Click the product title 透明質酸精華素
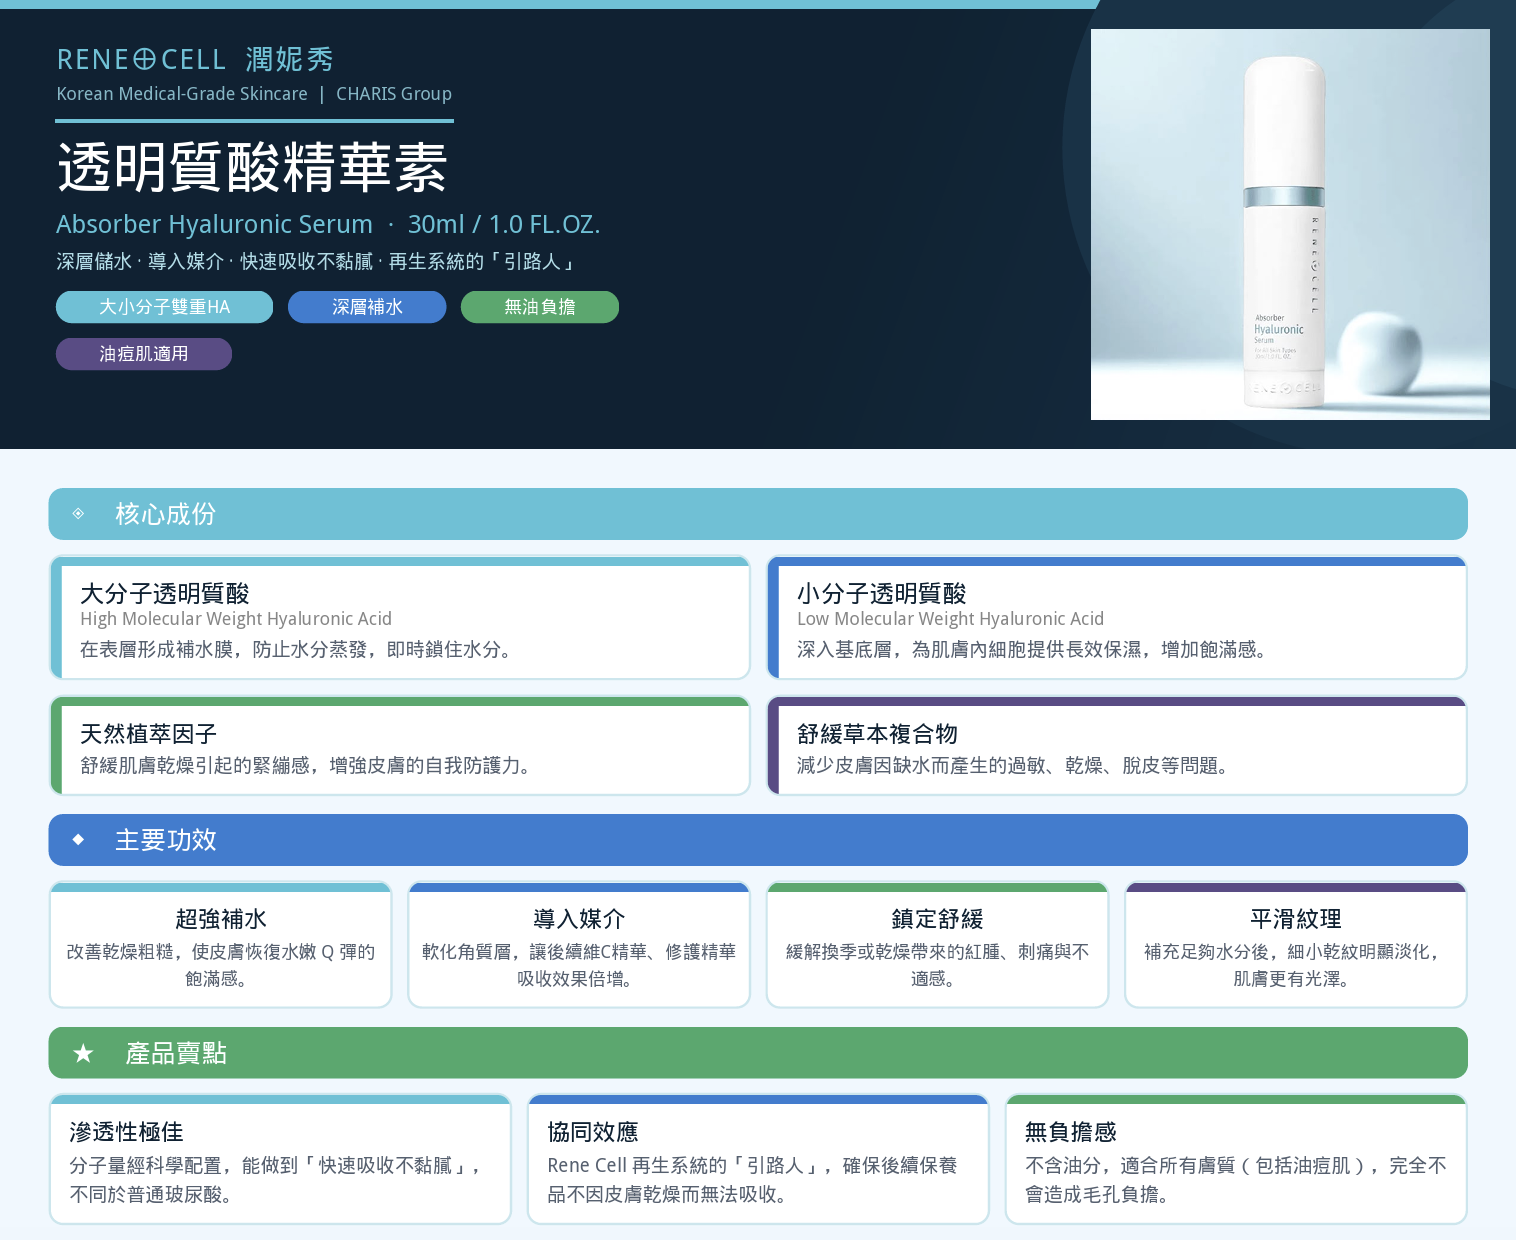1516x1240 pixels. (x=252, y=167)
